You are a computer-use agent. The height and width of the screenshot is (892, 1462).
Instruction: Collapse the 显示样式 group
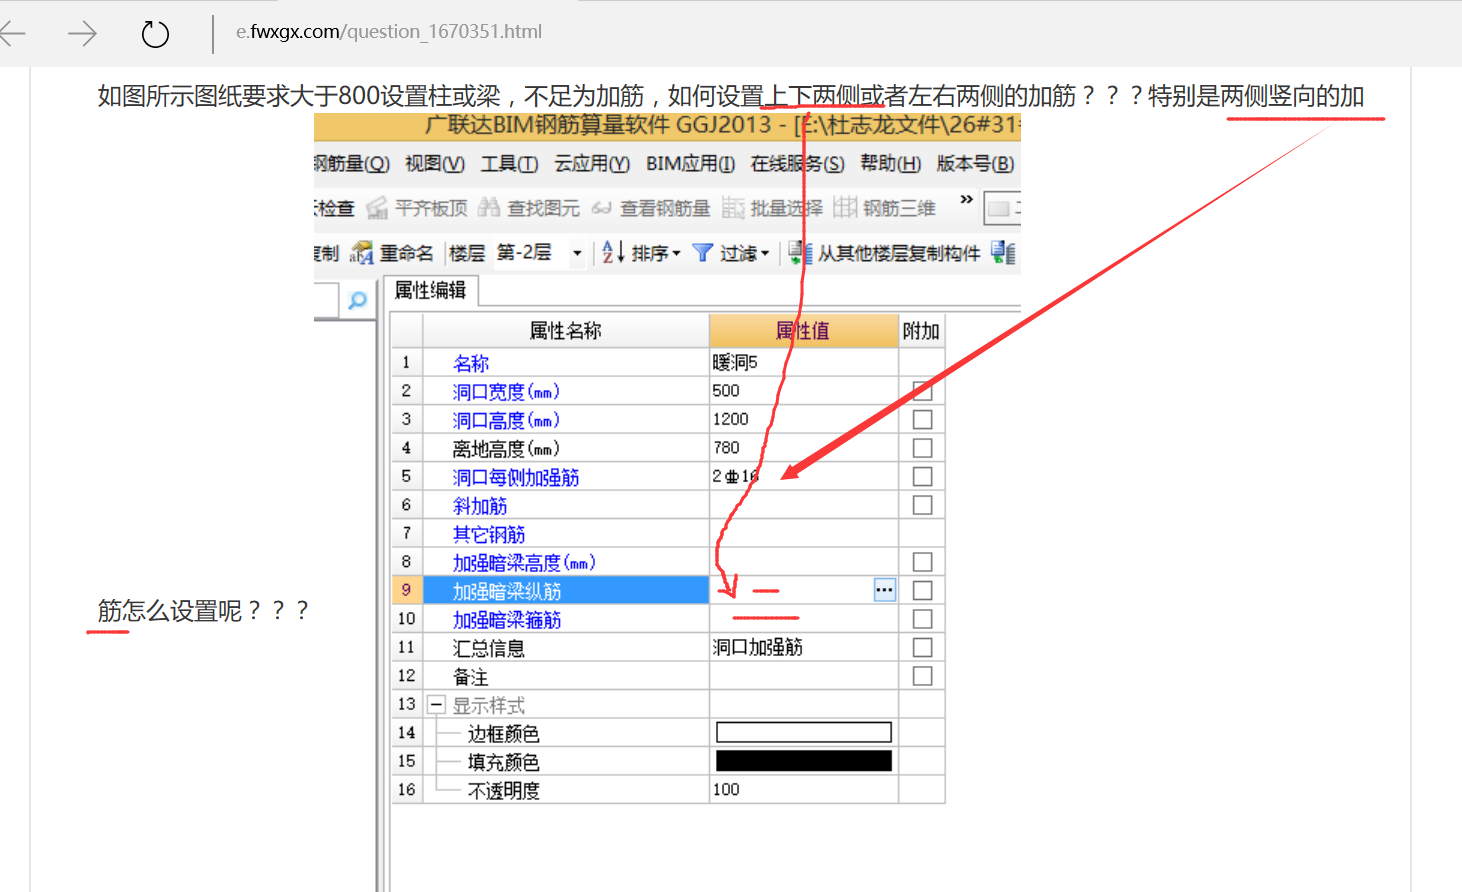(x=436, y=705)
